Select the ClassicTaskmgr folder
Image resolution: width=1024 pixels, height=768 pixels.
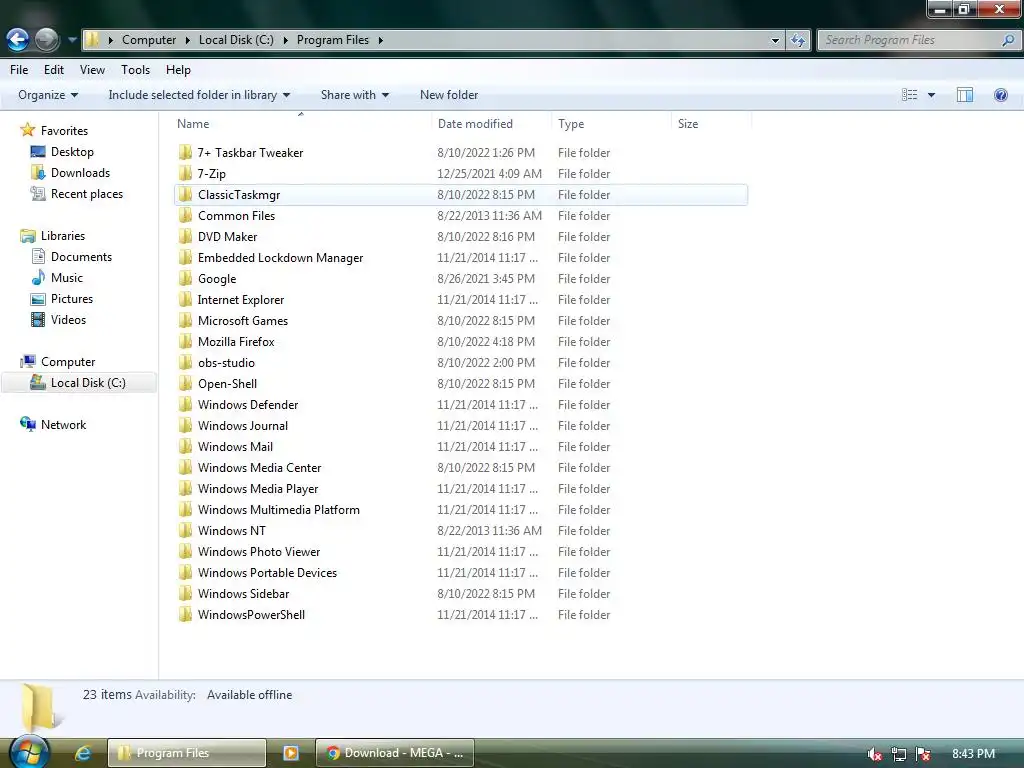point(461,195)
